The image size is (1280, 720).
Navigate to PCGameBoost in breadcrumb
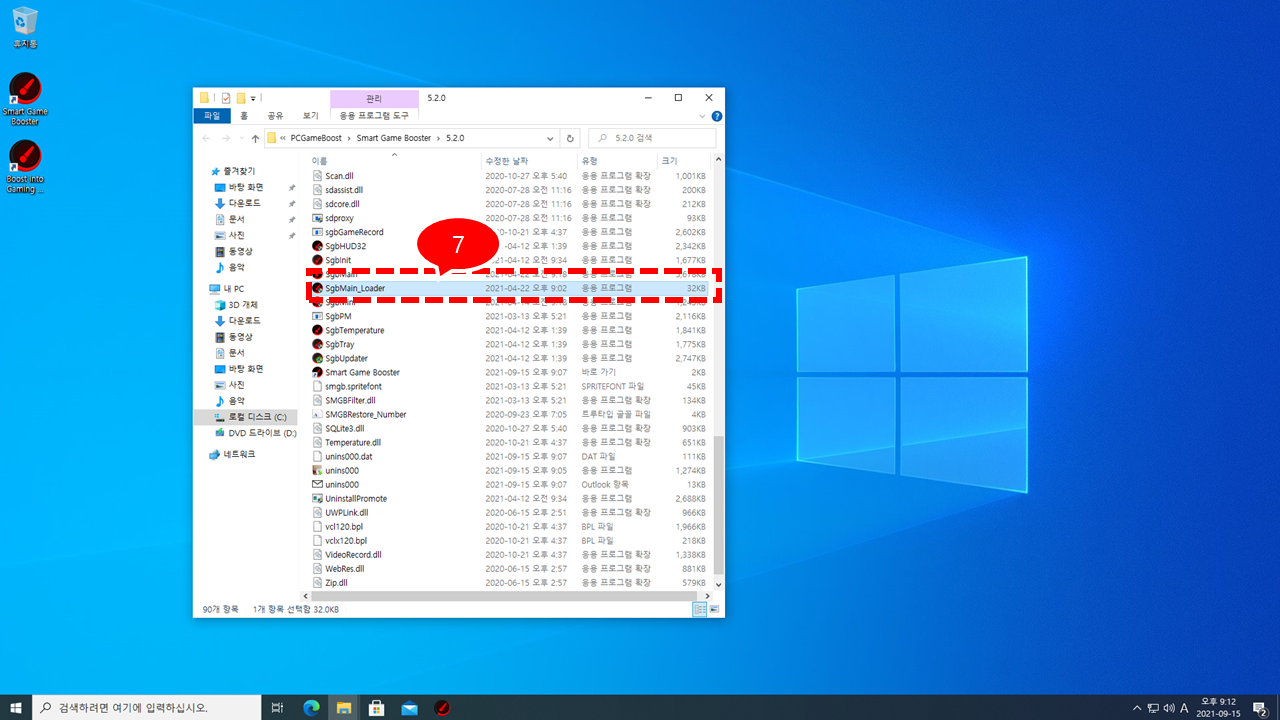pos(314,138)
